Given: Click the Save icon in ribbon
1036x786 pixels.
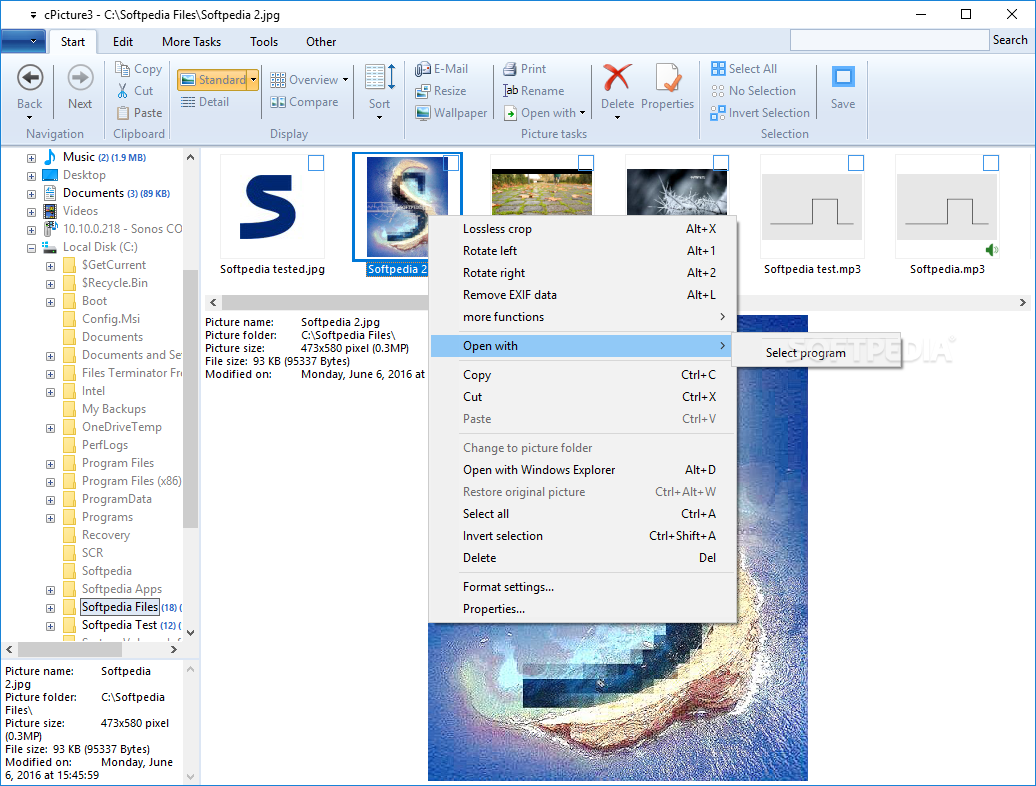Looking at the screenshot, I should tap(843, 77).
